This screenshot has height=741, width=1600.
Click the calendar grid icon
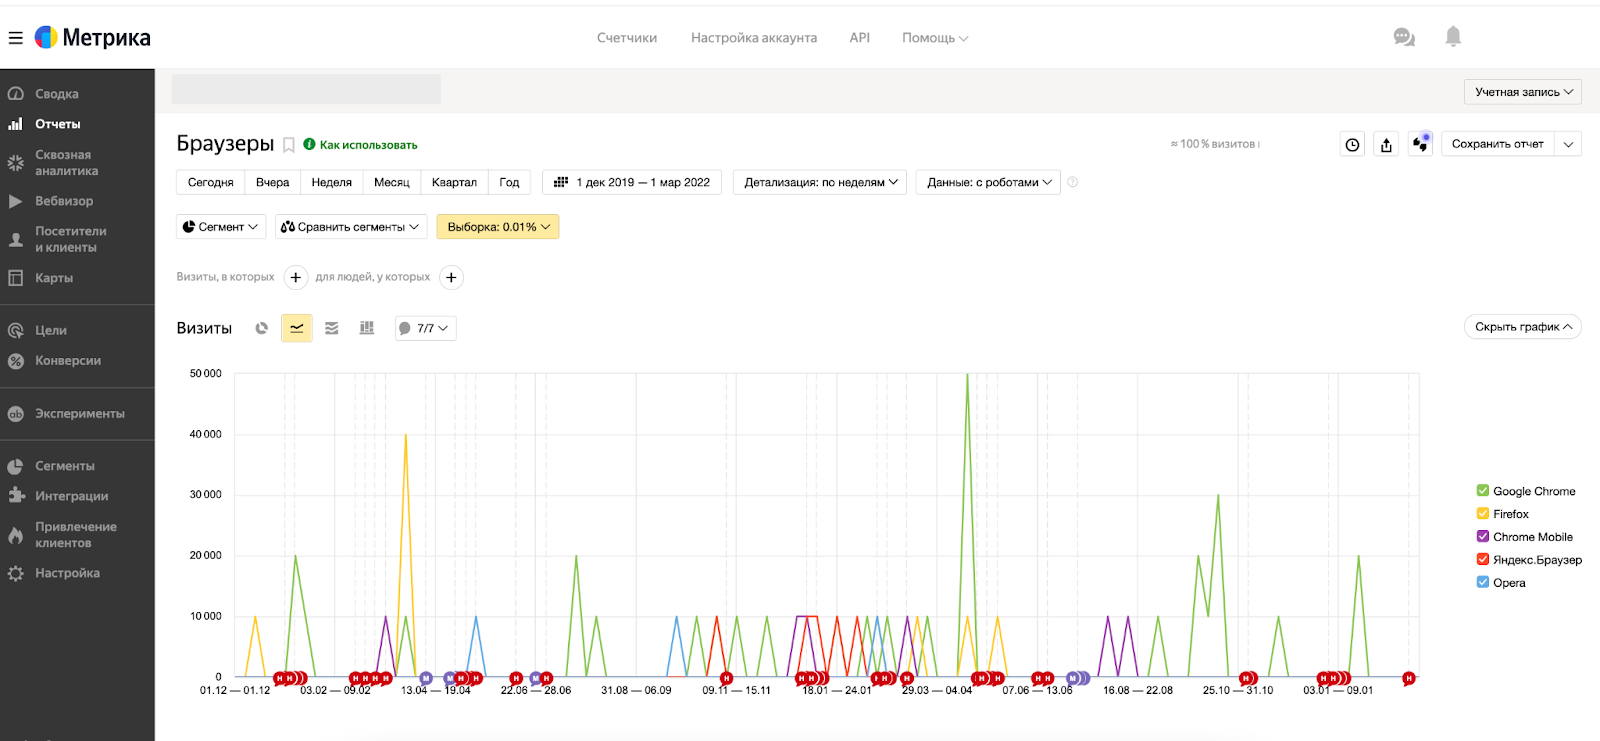point(561,182)
